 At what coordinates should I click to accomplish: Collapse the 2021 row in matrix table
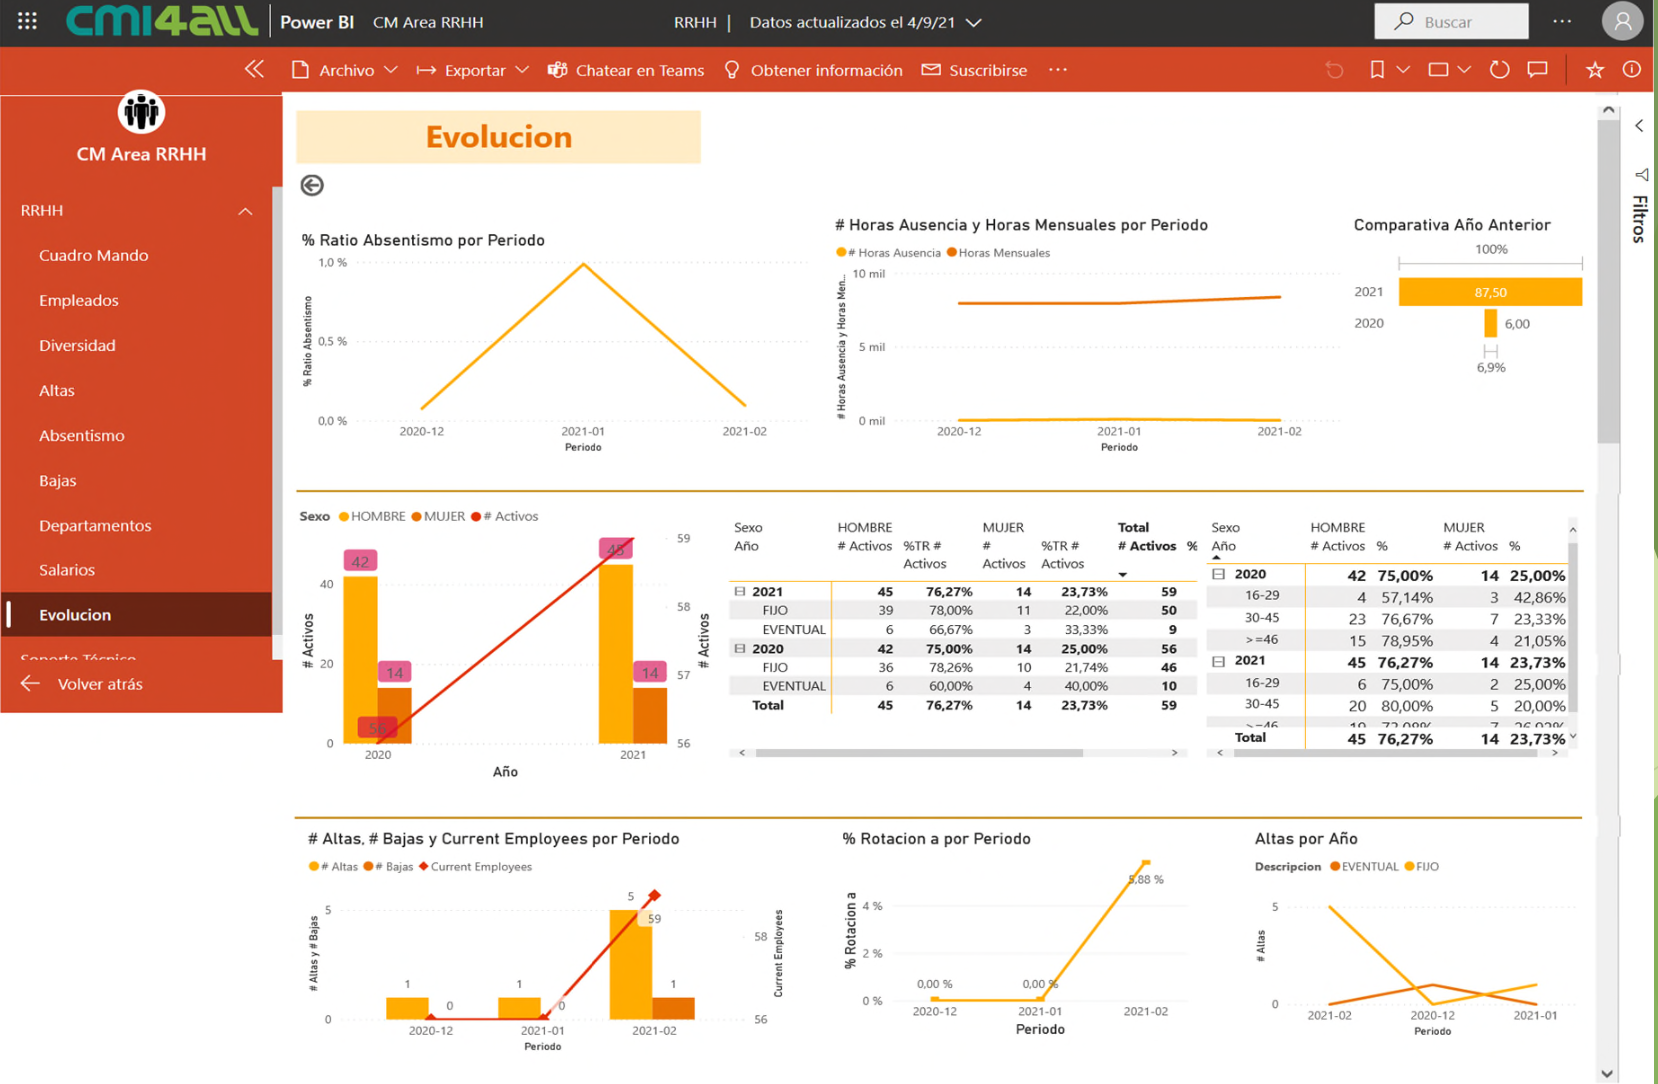coord(740,591)
